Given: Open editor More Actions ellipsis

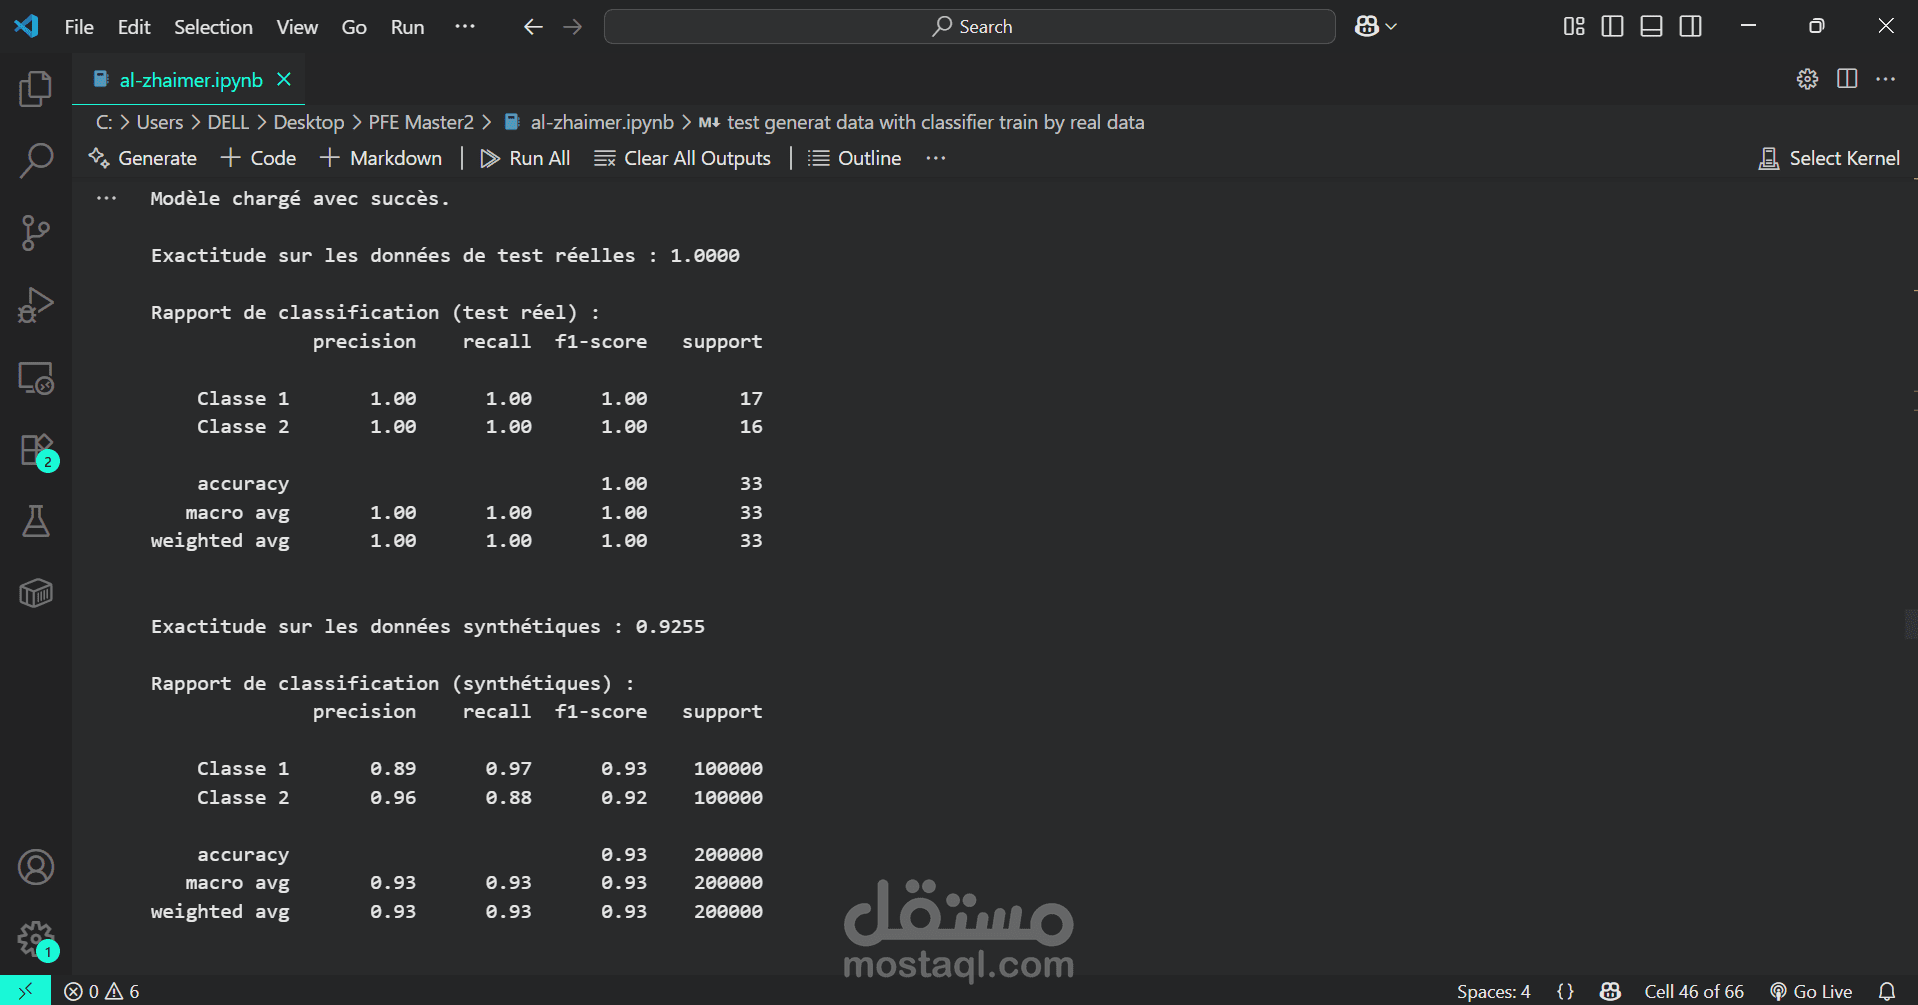Looking at the screenshot, I should 1886,79.
